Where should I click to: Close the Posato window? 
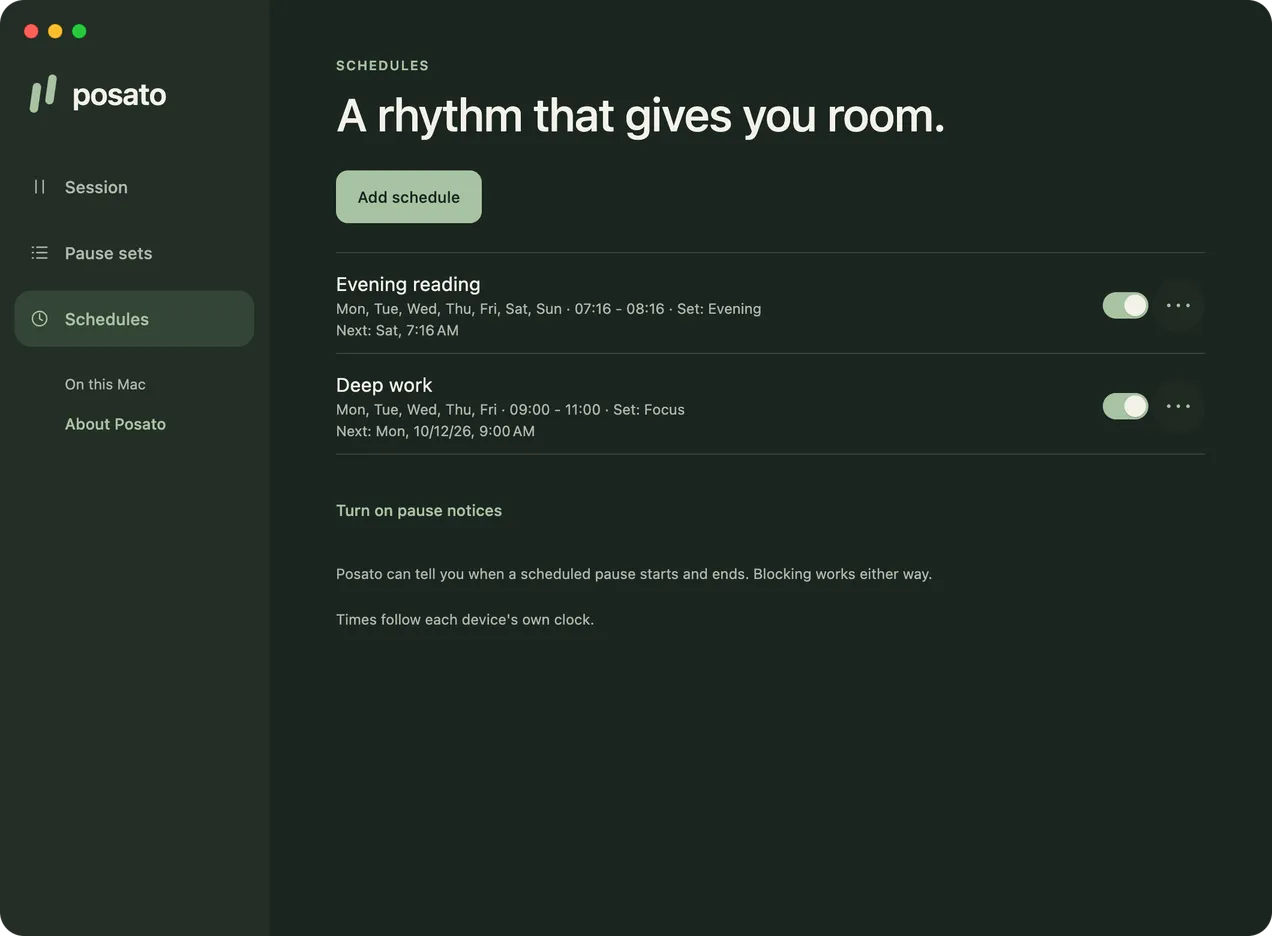click(x=31, y=31)
